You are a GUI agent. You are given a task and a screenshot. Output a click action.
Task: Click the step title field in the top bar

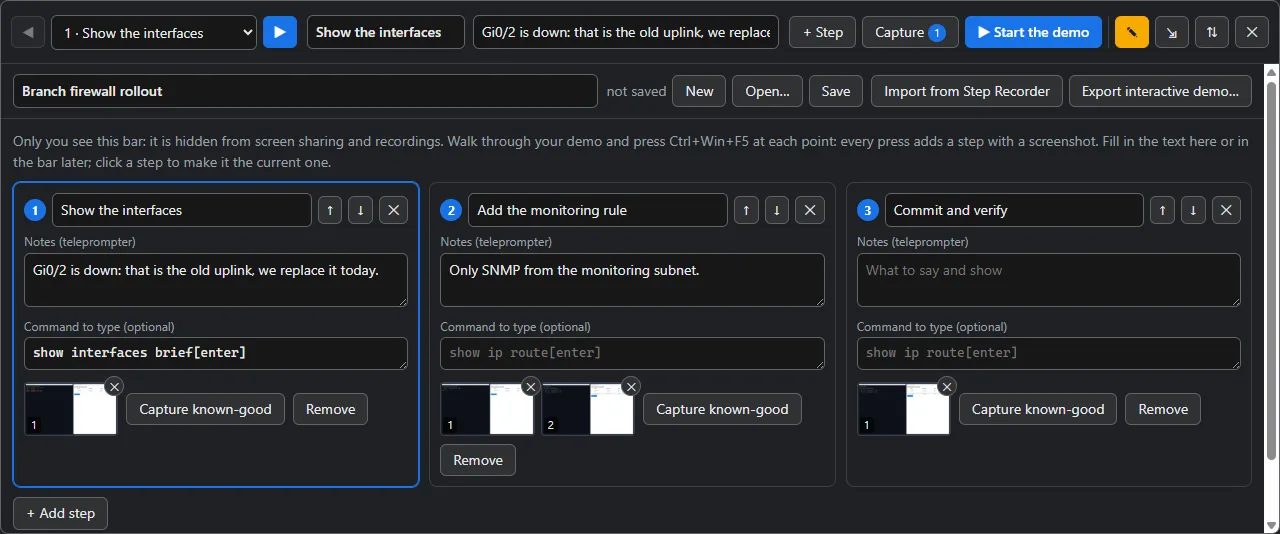(x=386, y=32)
